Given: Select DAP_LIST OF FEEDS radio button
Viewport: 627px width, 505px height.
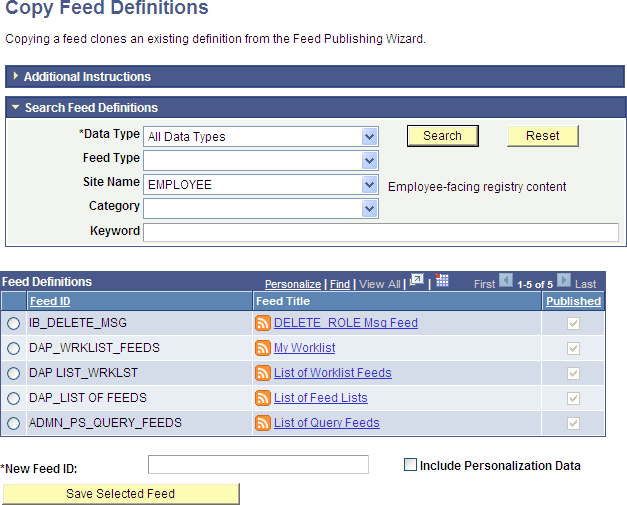Looking at the screenshot, I should [x=14, y=398].
